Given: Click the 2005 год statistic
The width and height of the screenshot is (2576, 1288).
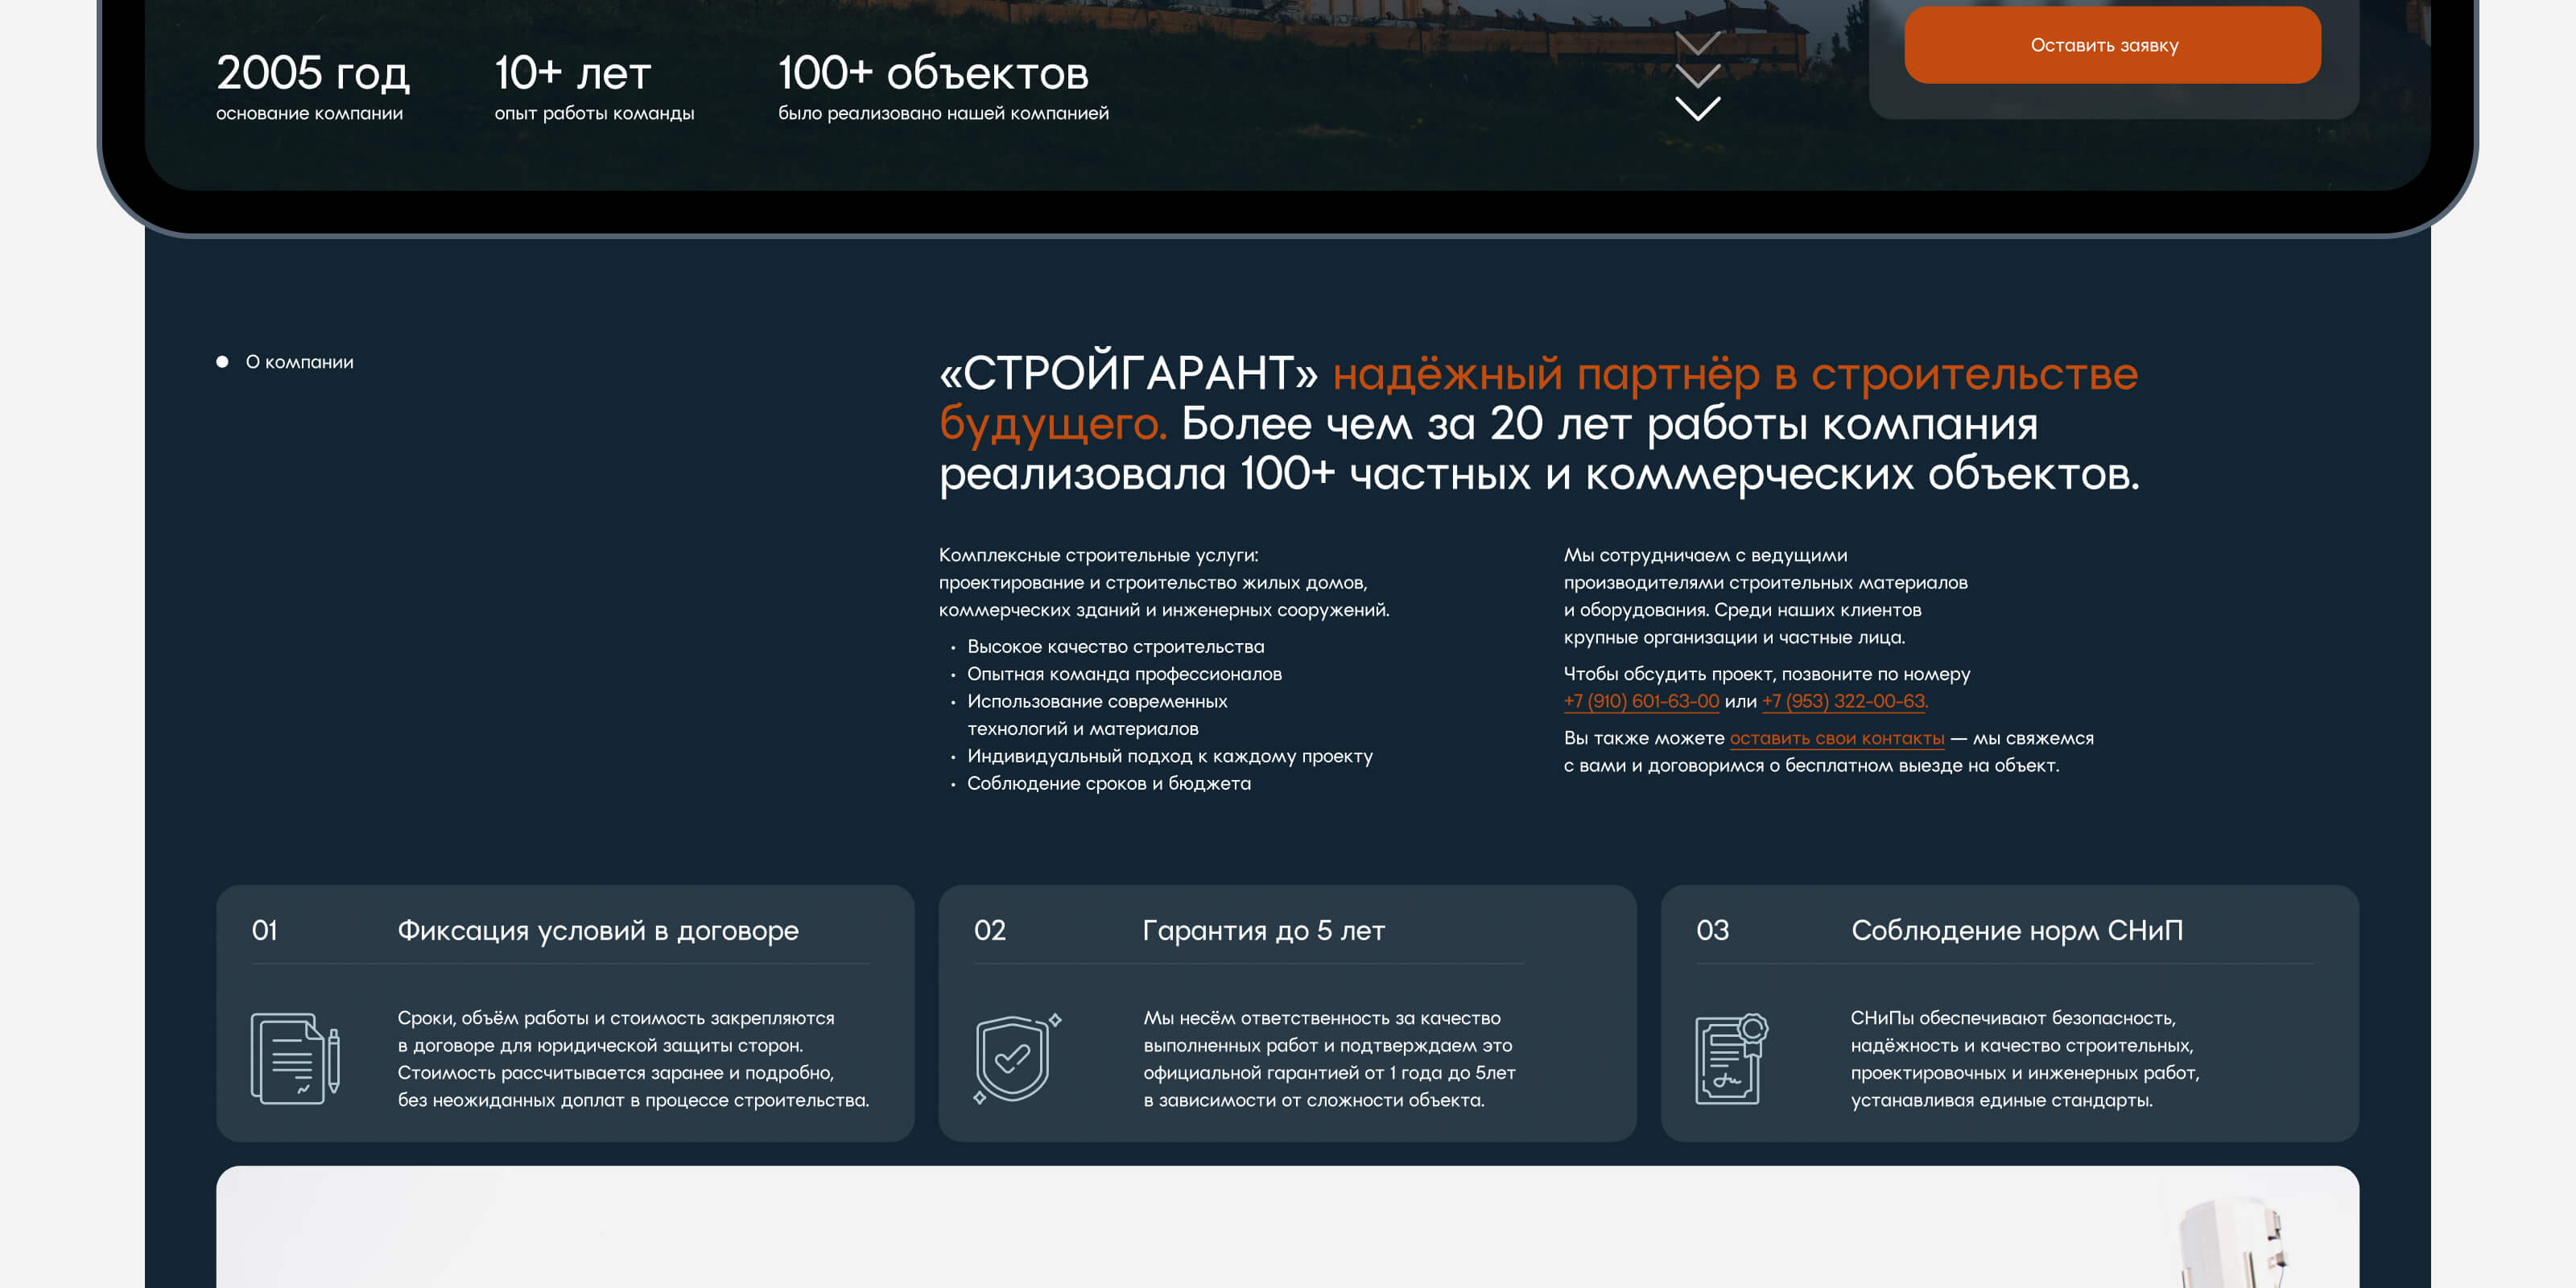Looking at the screenshot, I should [x=313, y=73].
